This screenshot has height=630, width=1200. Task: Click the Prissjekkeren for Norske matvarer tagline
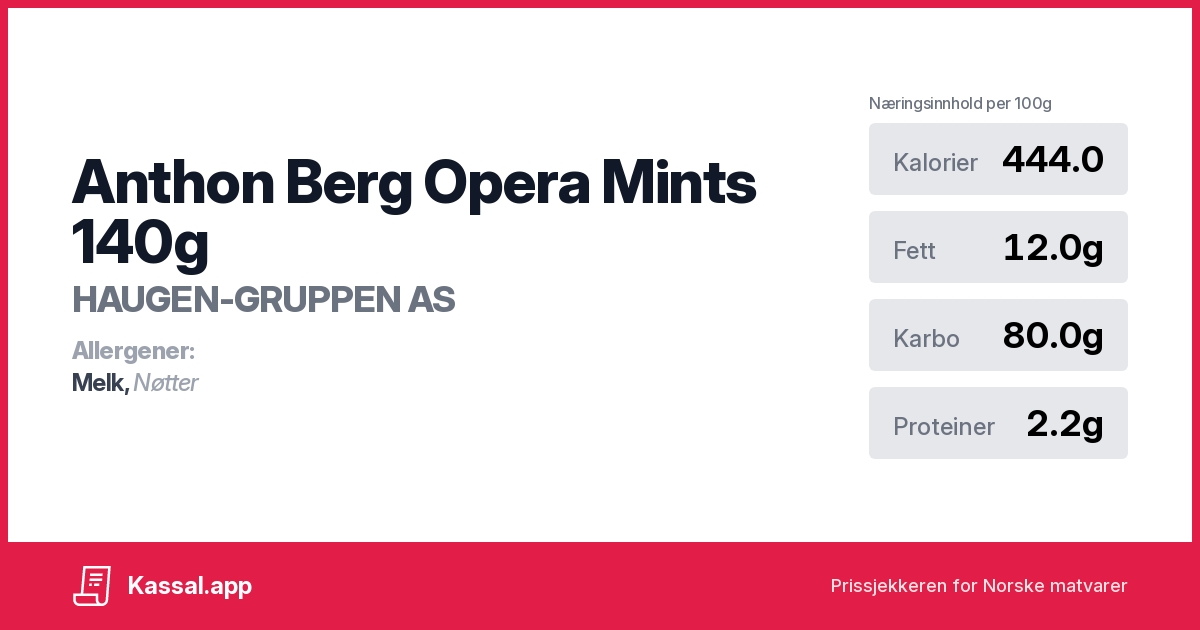(978, 586)
